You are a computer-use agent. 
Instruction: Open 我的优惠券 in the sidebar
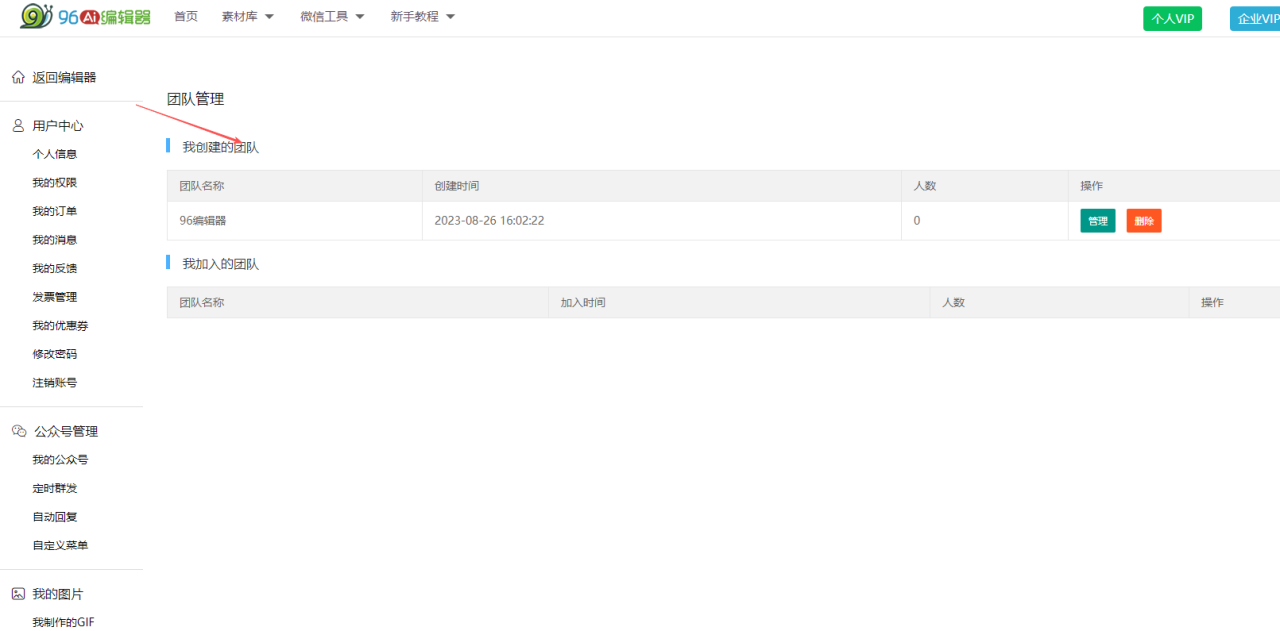pyautogui.click(x=60, y=326)
